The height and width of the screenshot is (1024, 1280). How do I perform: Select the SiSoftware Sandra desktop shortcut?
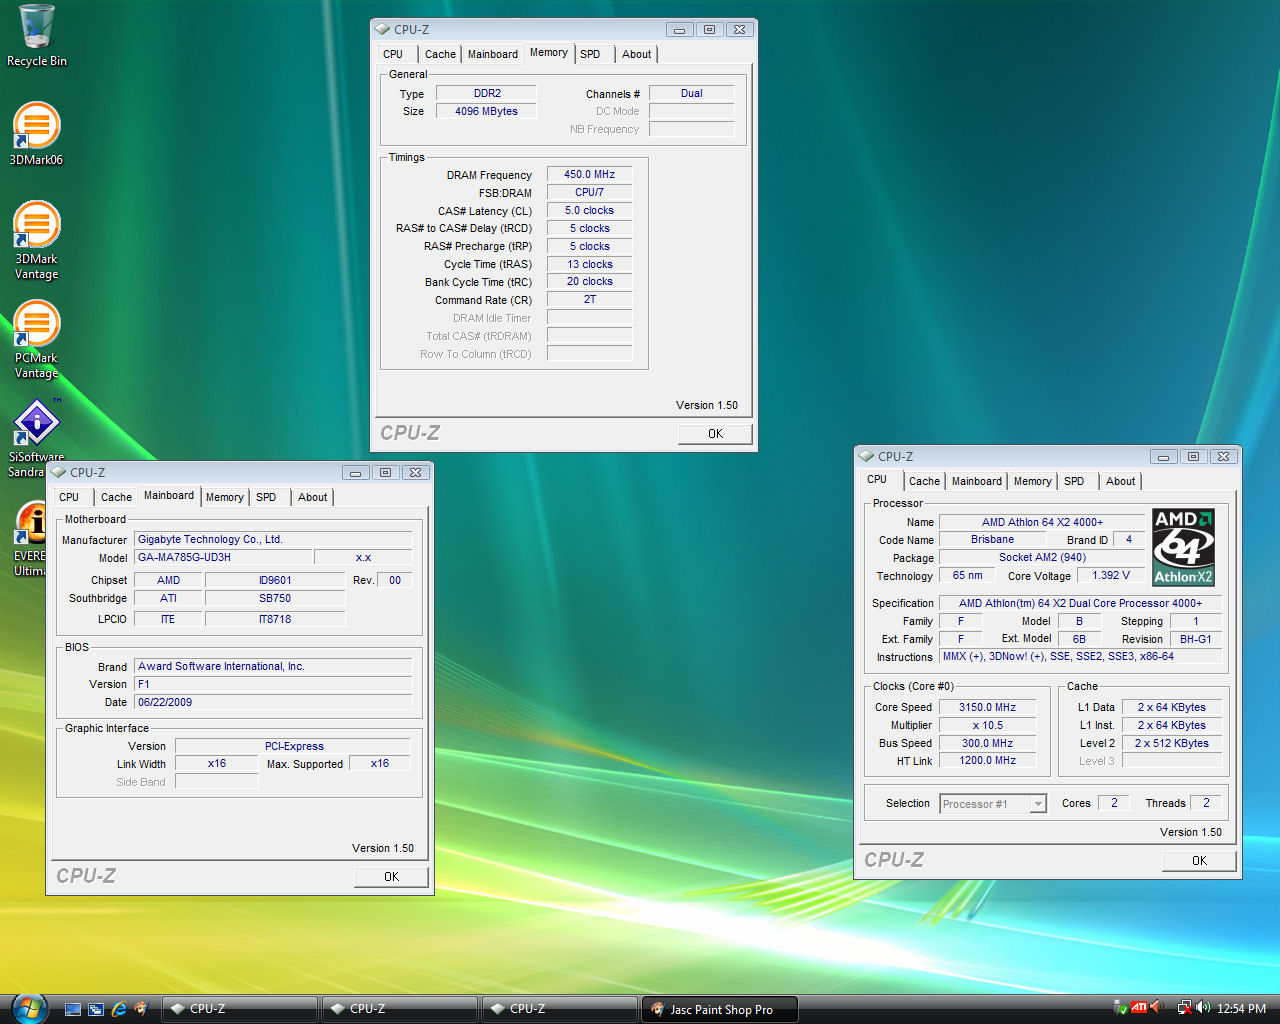pos(36,438)
